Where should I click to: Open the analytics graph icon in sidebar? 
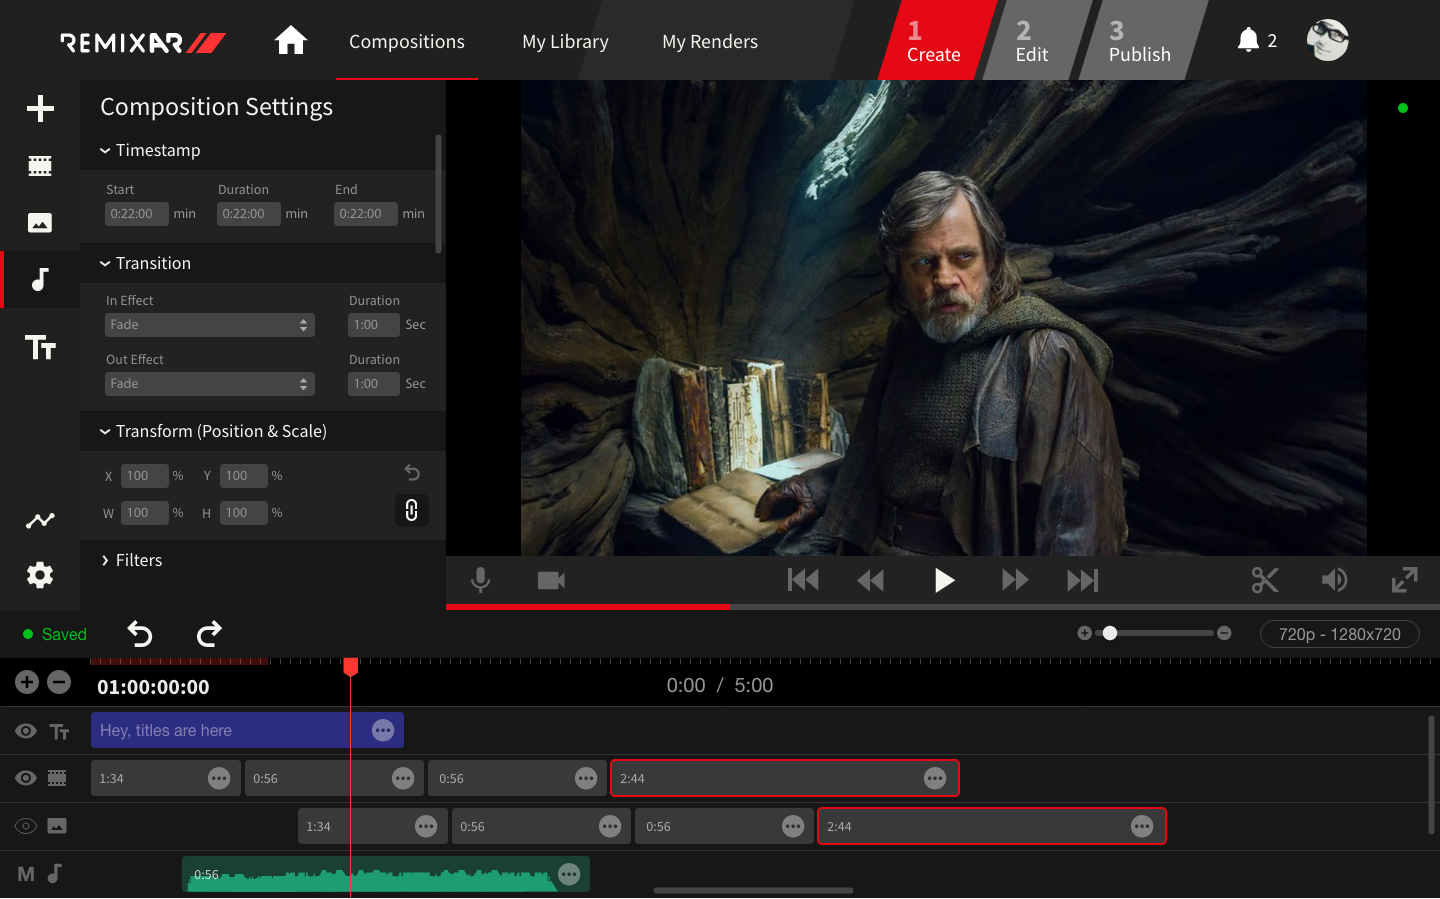(x=40, y=520)
